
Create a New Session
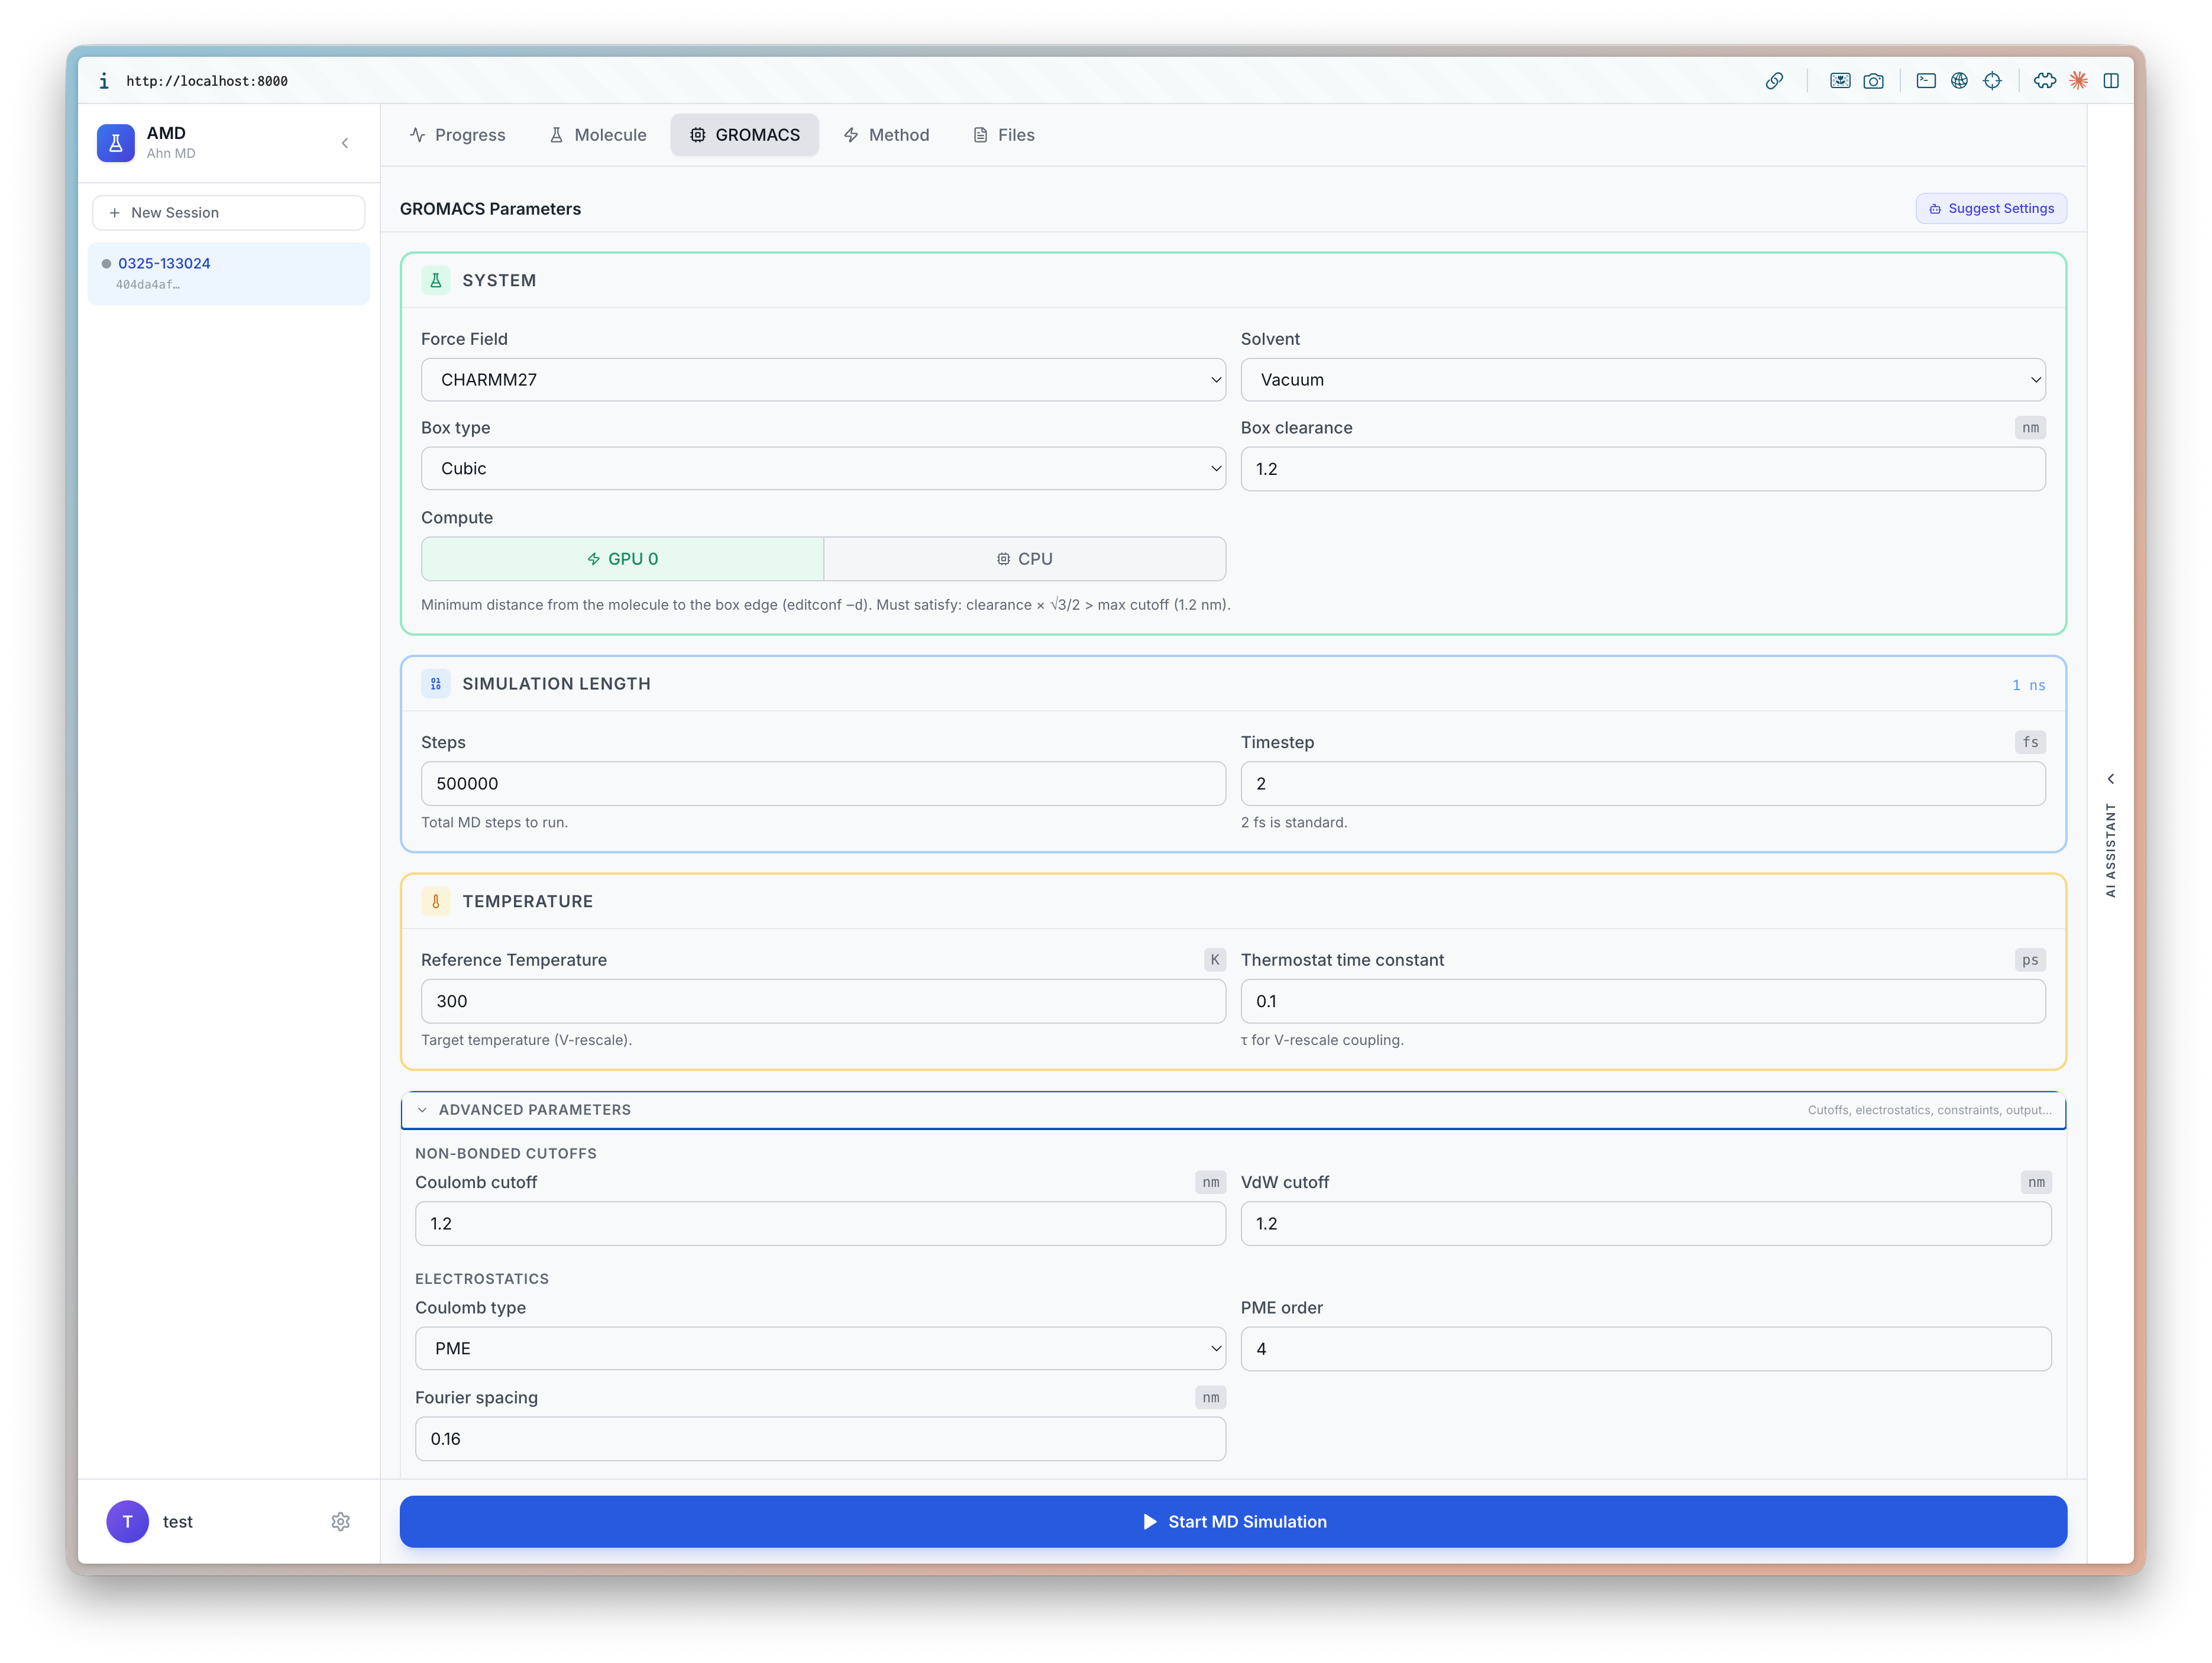coord(229,213)
